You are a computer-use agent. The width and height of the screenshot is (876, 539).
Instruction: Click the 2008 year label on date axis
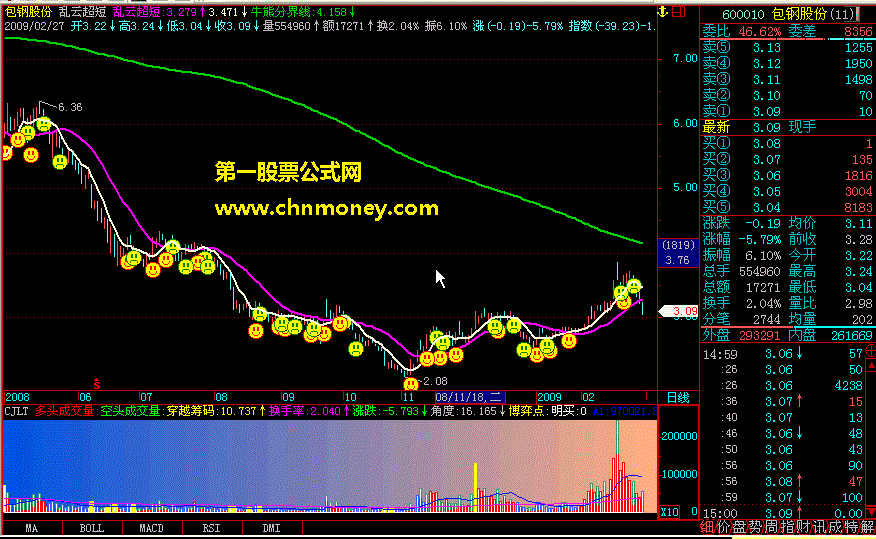pos(17,397)
